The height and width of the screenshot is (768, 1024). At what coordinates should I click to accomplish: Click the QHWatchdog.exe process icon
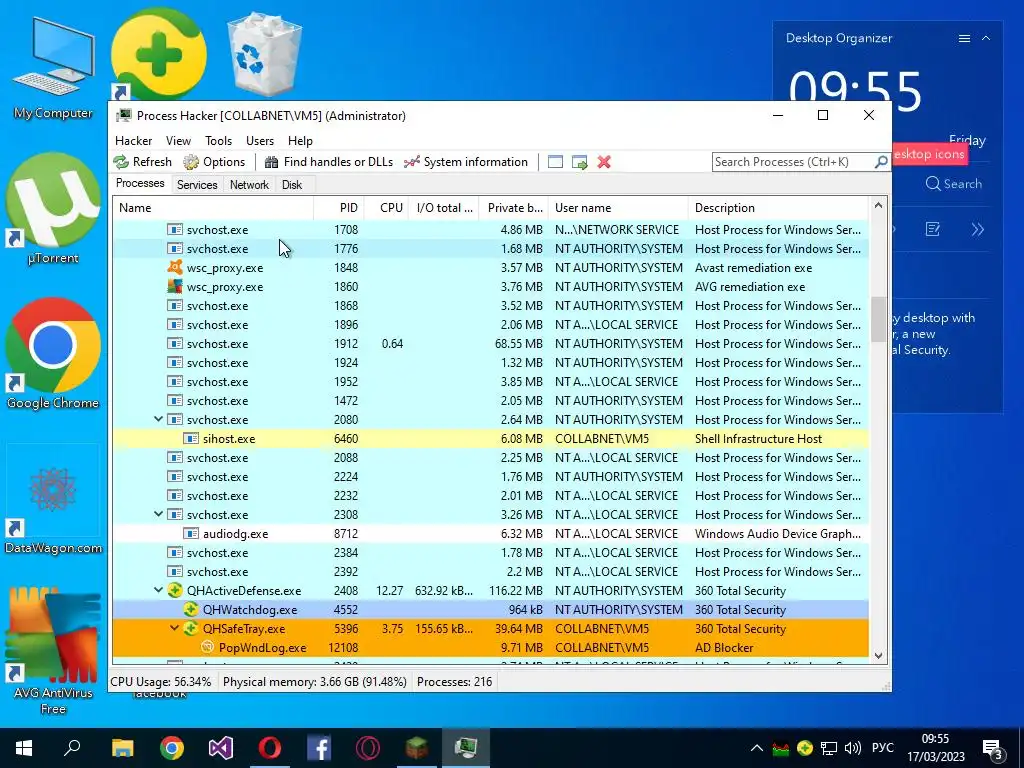(x=191, y=609)
